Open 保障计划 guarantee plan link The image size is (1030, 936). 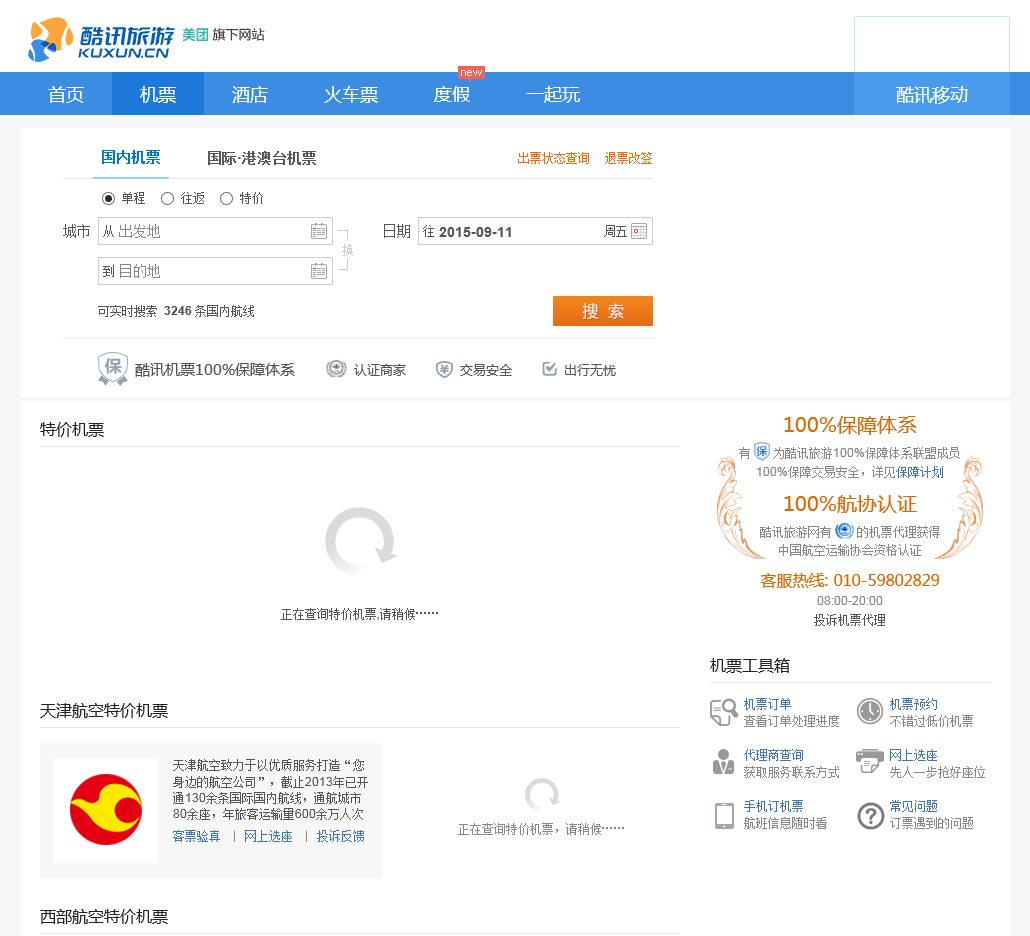pyautogui.click(x=920, y=472)
